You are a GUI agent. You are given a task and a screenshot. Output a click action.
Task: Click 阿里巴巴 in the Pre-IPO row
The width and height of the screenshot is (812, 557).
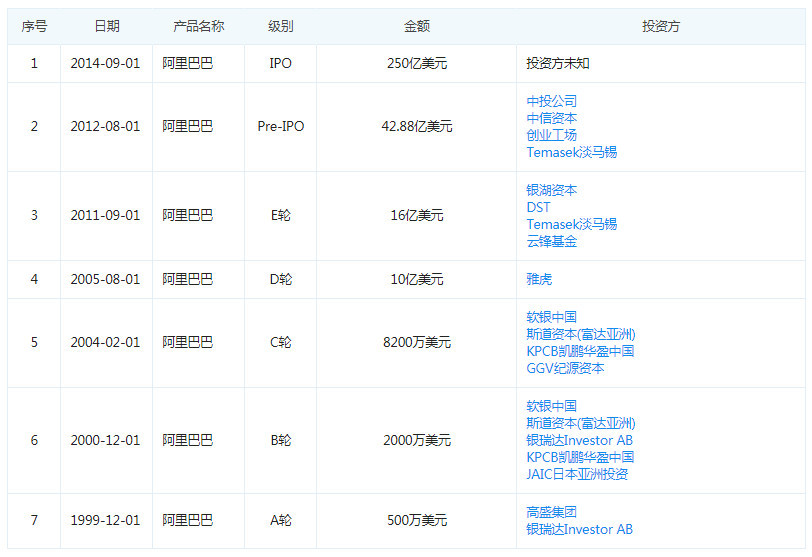coord(187,126)
